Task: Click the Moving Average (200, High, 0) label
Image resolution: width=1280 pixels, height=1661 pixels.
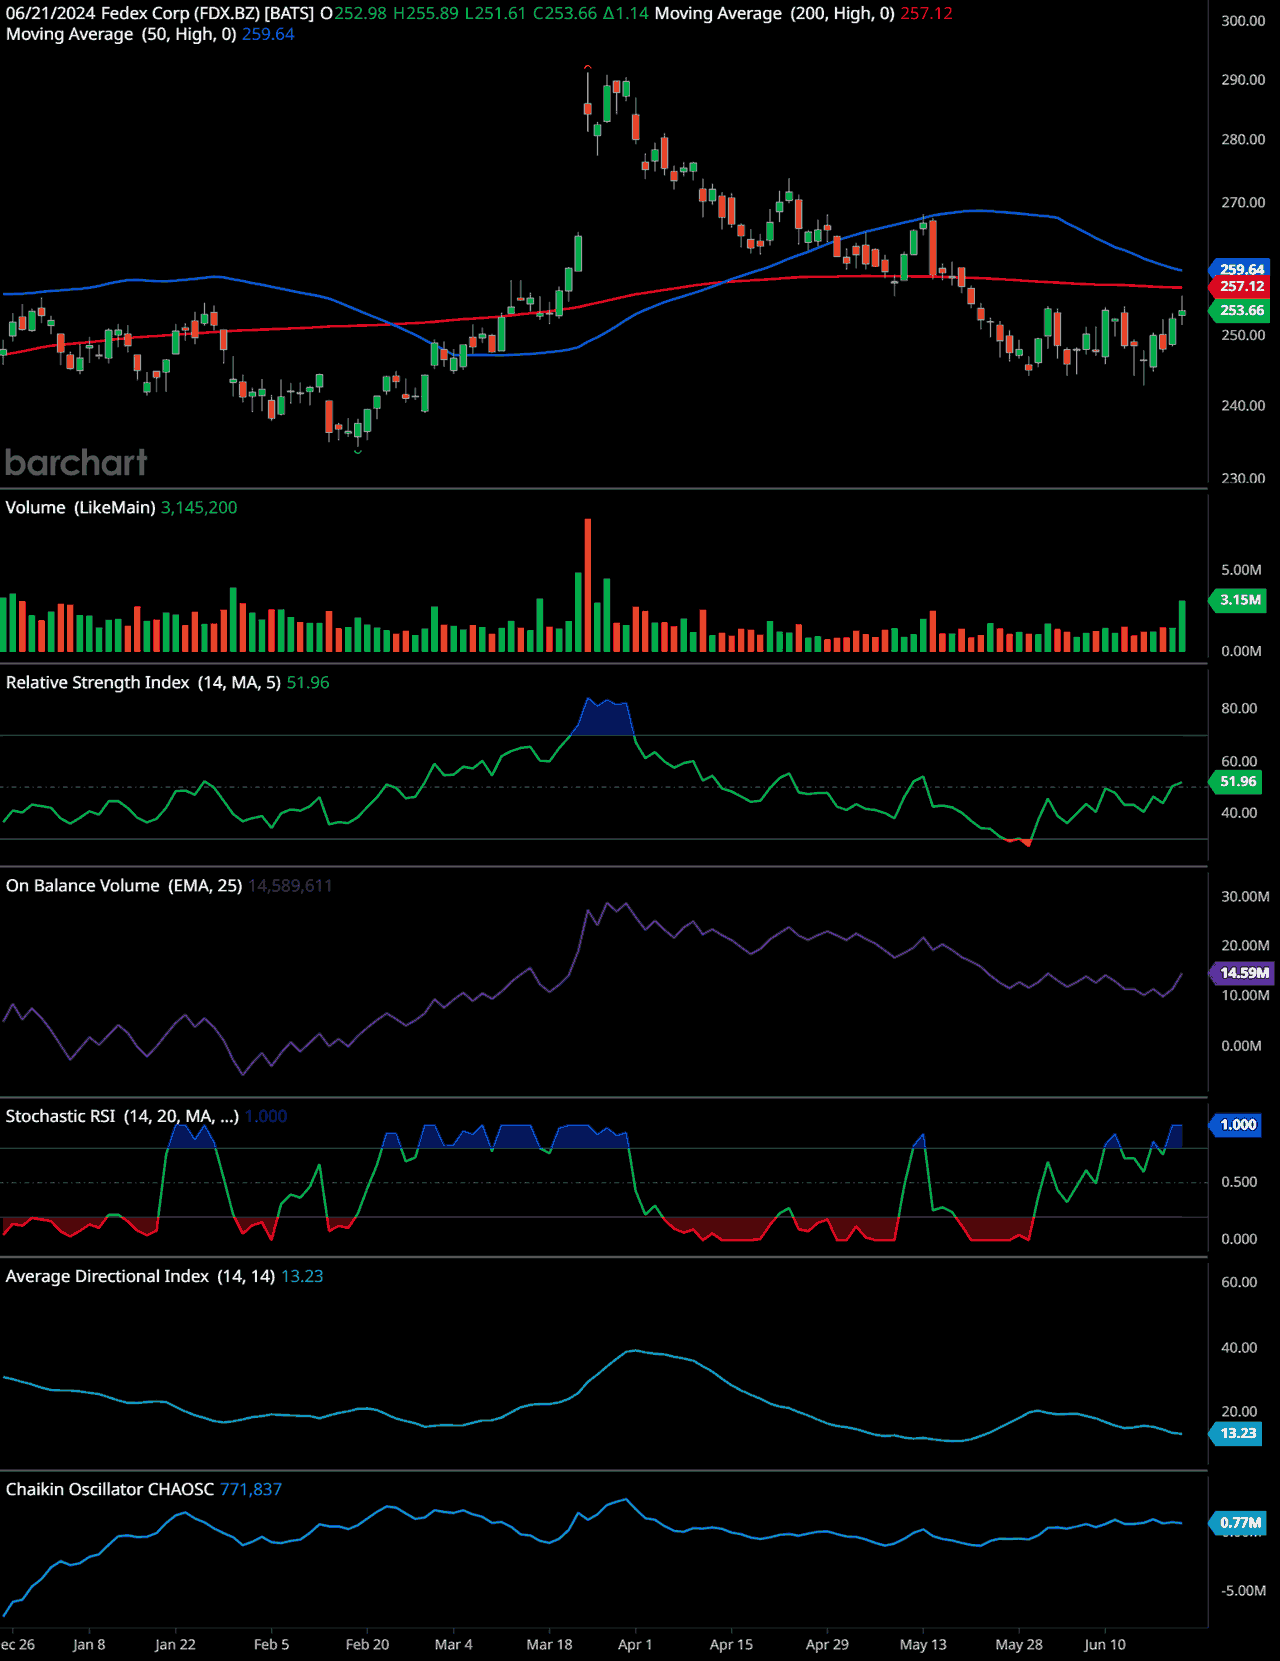Action: 775,14
